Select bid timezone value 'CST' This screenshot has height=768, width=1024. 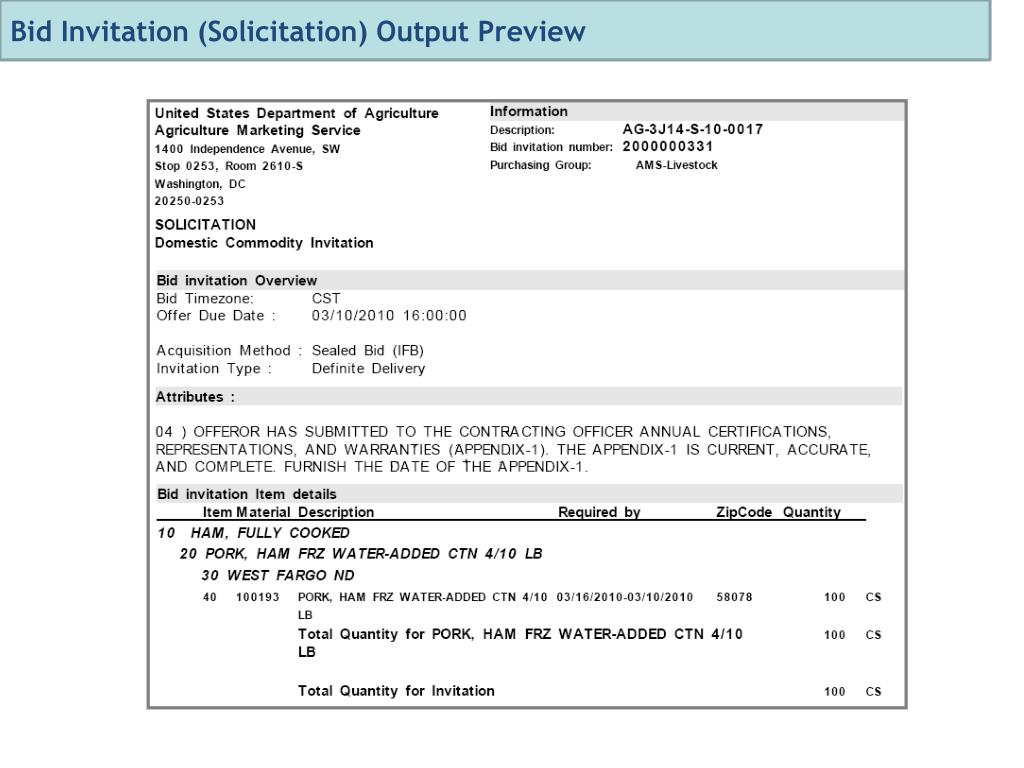pyautogui.click(x=326, y=298)
